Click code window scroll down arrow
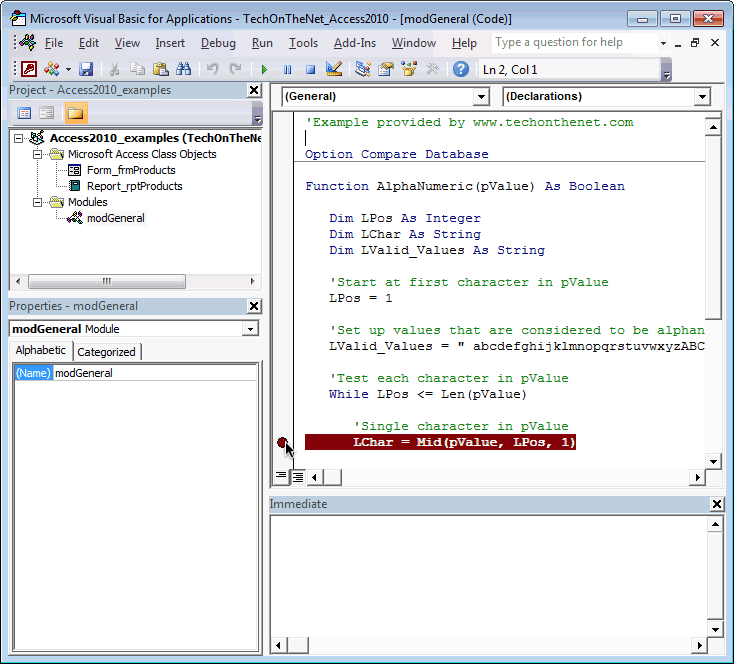Viewport: 734px width, 664px height. tap(713, 462)
